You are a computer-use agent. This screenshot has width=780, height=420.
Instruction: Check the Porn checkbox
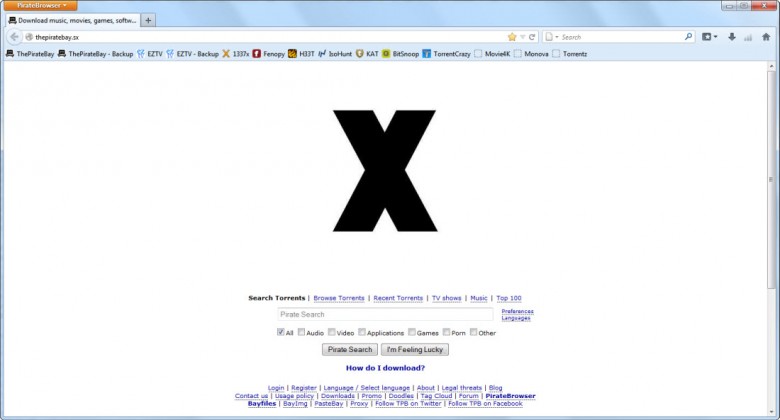446,332
